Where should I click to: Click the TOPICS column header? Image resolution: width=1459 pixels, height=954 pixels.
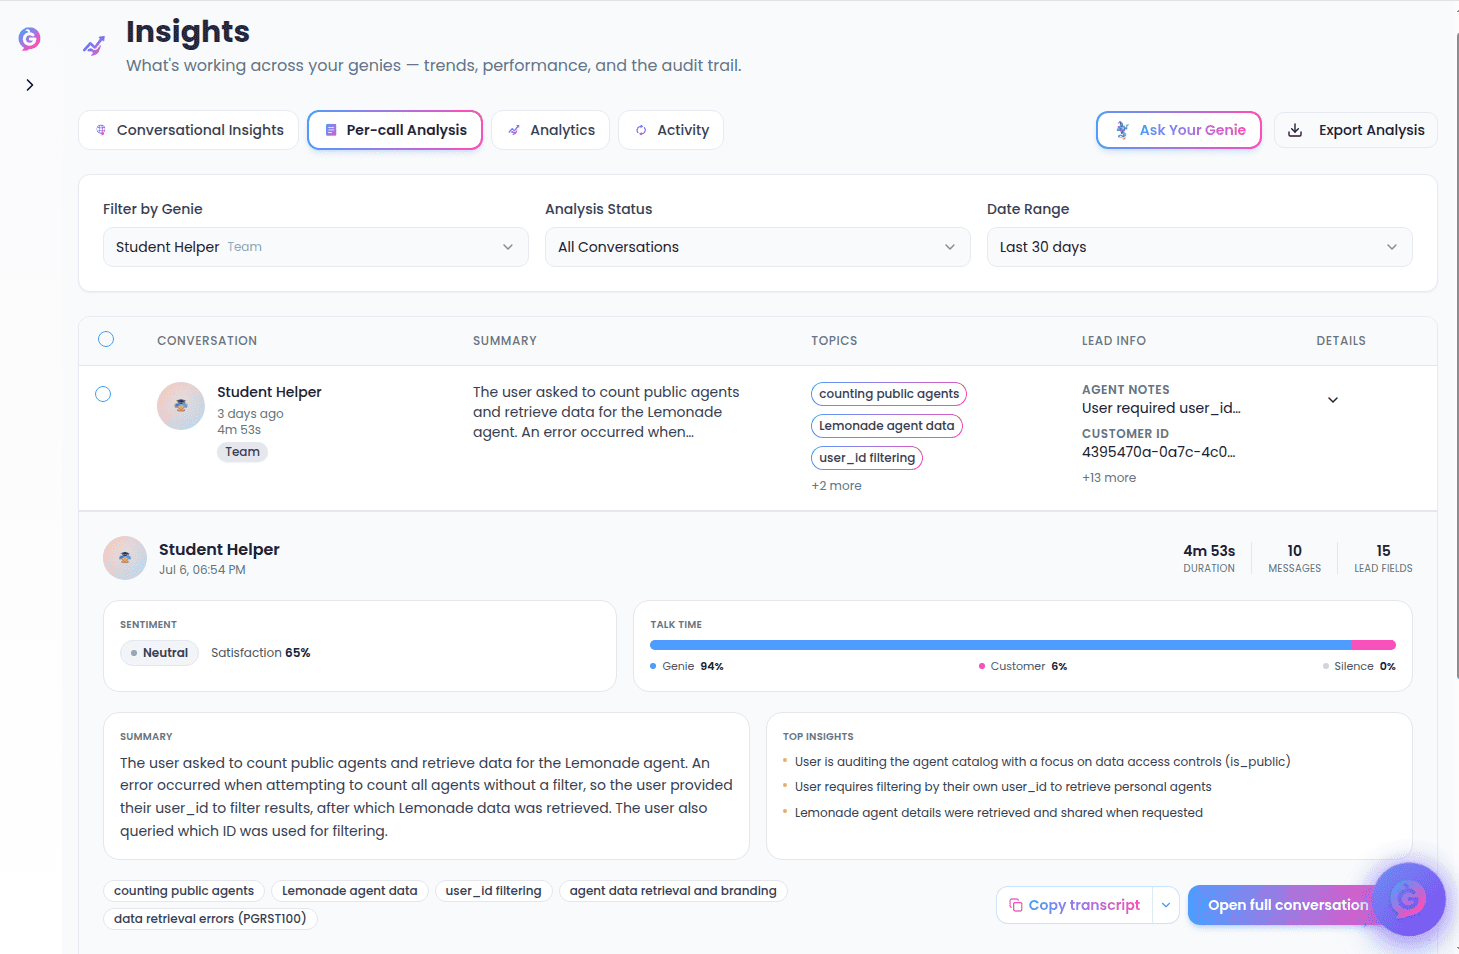(x=834, y=341)
